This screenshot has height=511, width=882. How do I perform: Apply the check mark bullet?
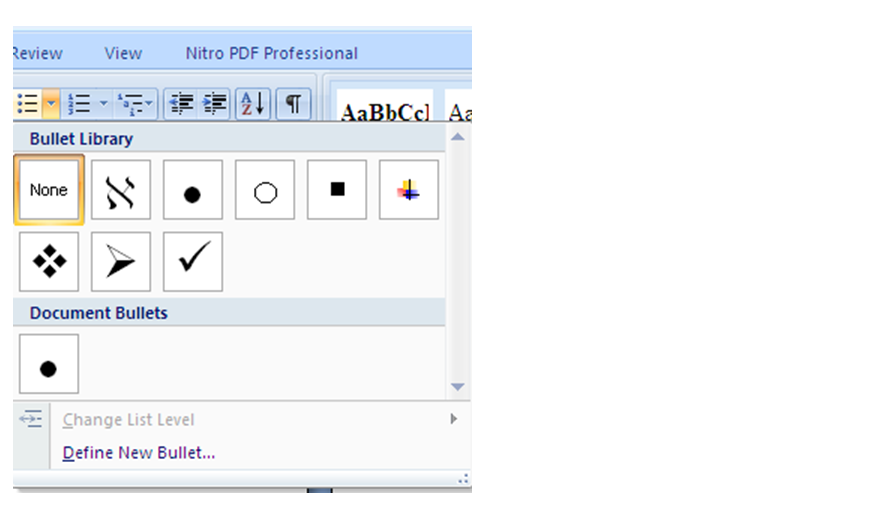coord(193,262)
